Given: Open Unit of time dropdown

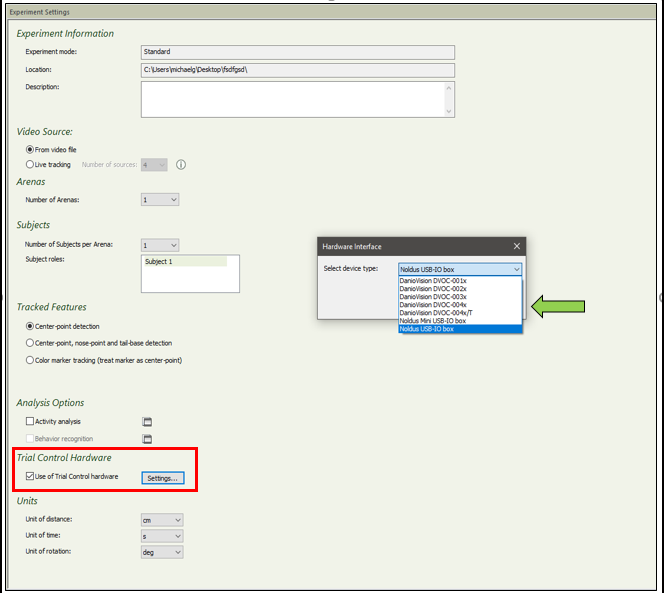Looking at the screenshot, I should pyautogui.click(x=162, y=536).
